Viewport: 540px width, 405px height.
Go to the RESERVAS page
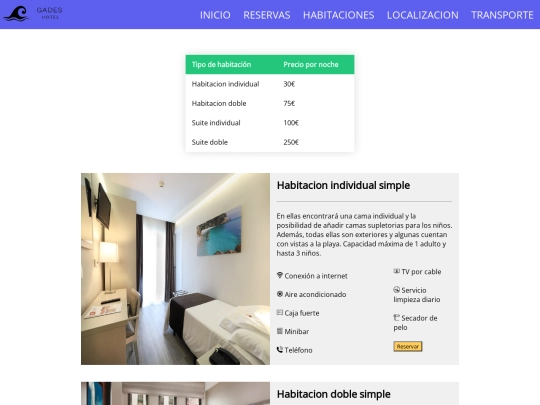click(267, 15)
